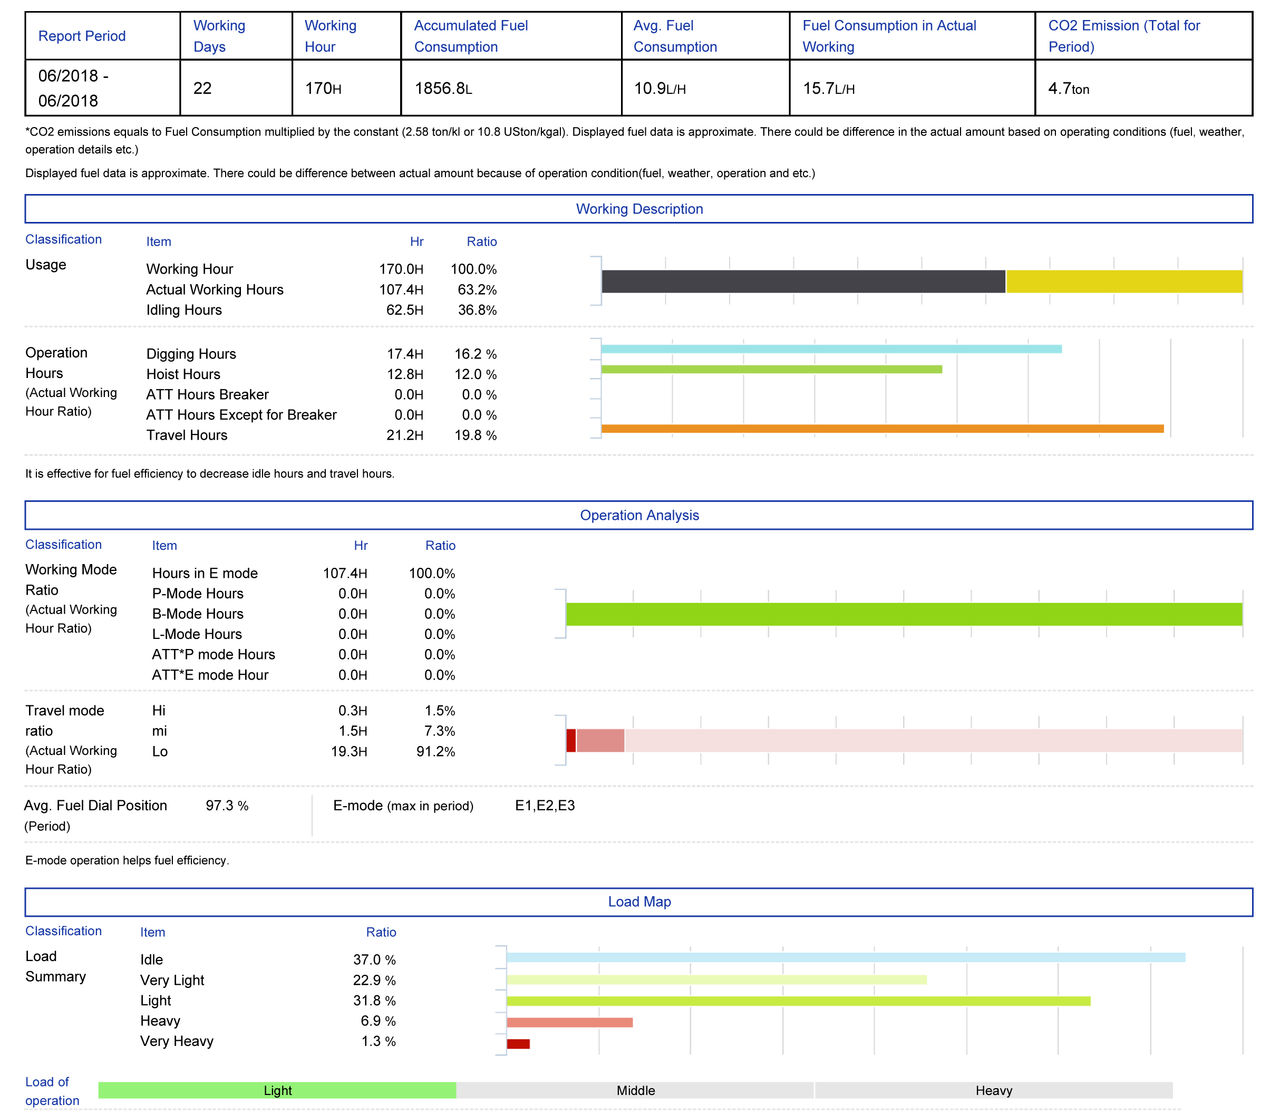
Task: Click the Report Period column header
Action: [x=82, y=36]
